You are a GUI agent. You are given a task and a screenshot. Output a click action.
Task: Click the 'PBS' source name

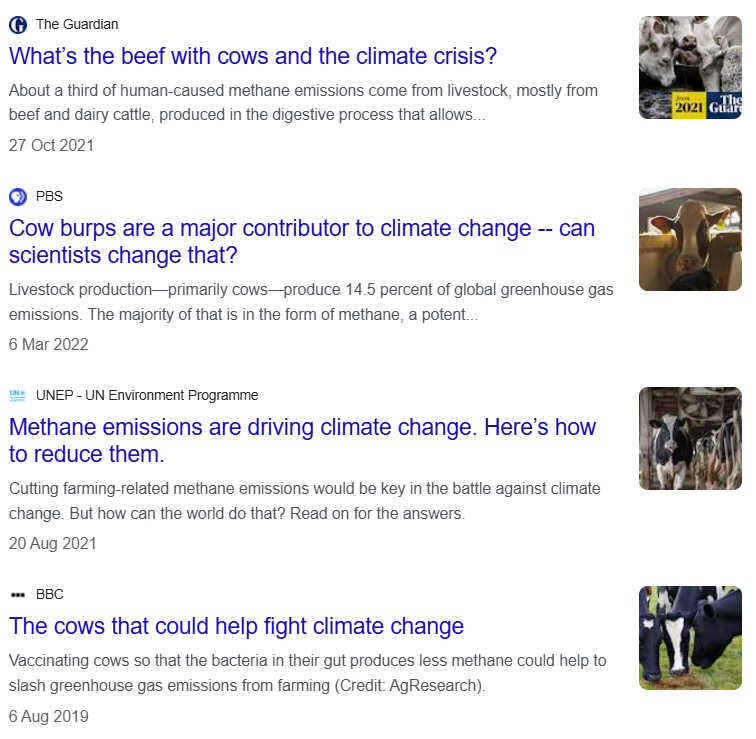[49, 196]
